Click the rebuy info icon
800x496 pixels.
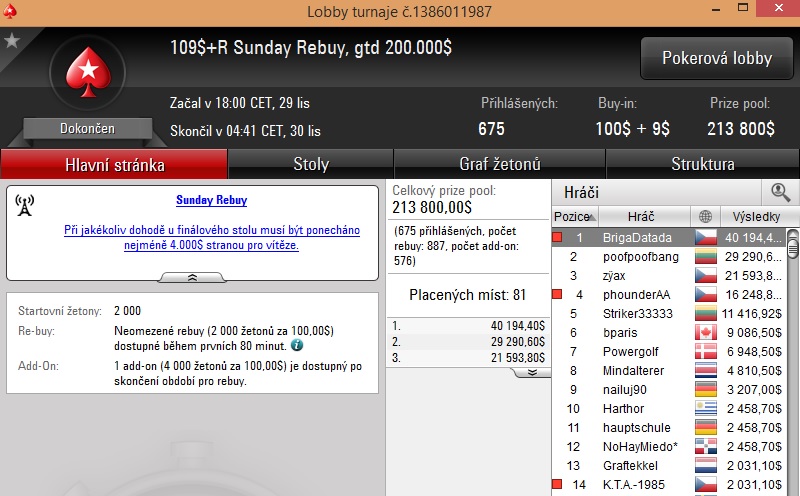tap(296, 345)
